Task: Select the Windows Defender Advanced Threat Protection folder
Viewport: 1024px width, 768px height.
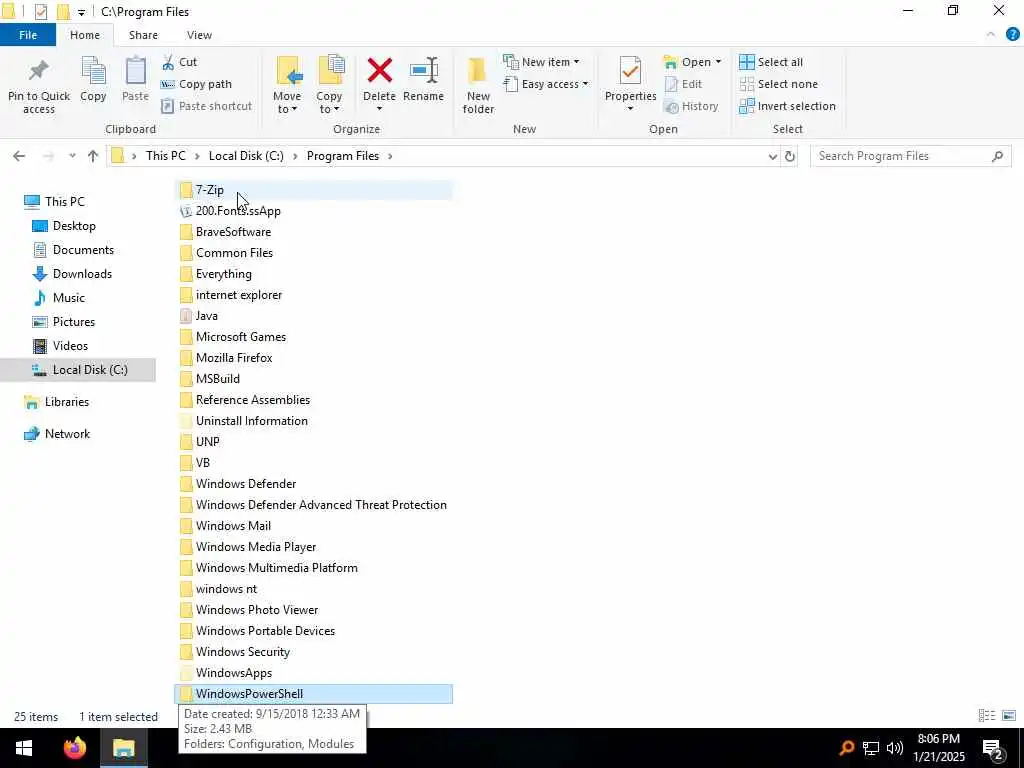Action: point(313,505)
